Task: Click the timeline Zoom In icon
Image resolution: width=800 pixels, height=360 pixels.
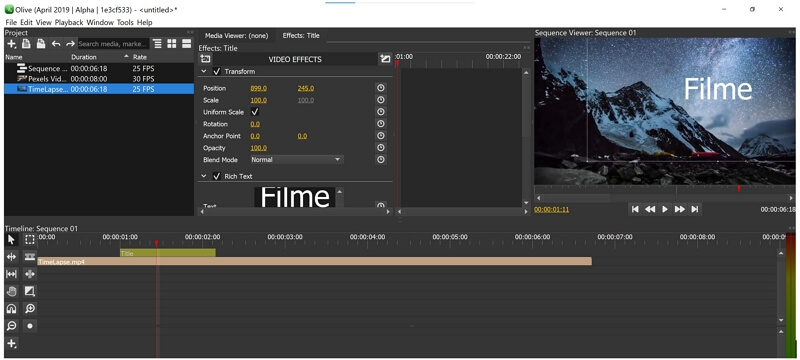Action: [30, 308]
